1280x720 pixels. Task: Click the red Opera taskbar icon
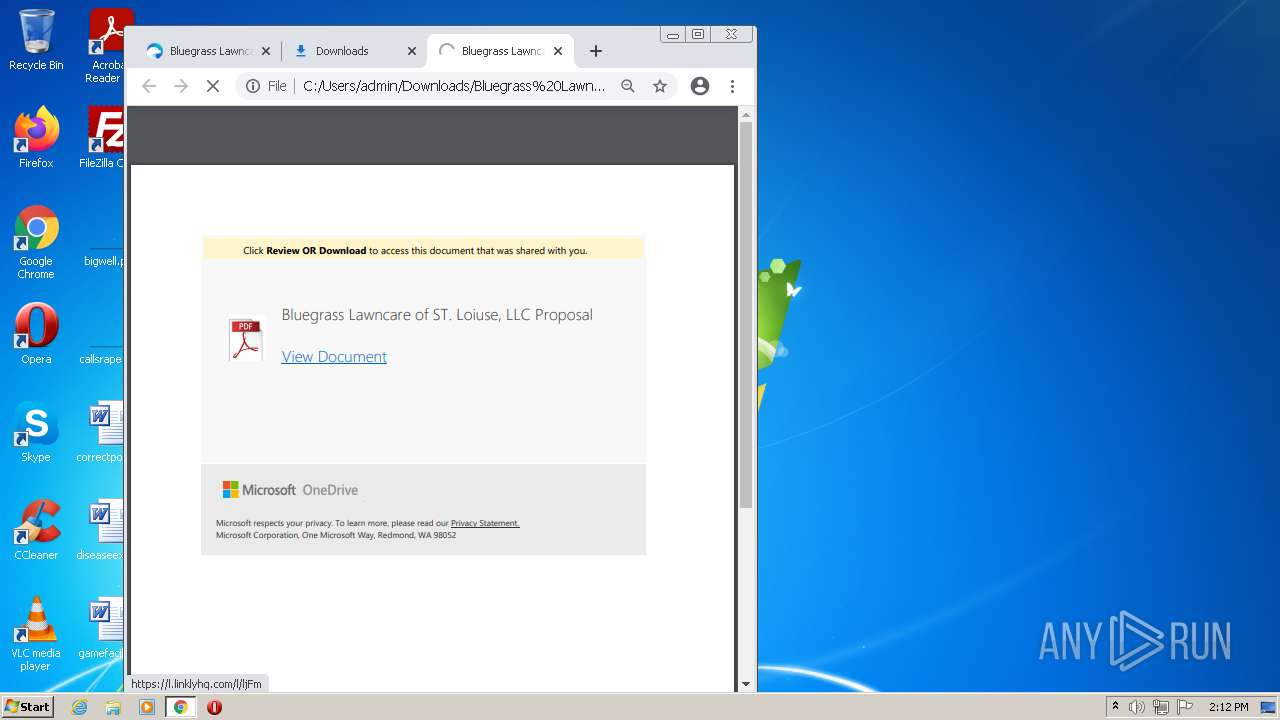tap(214, 707)
